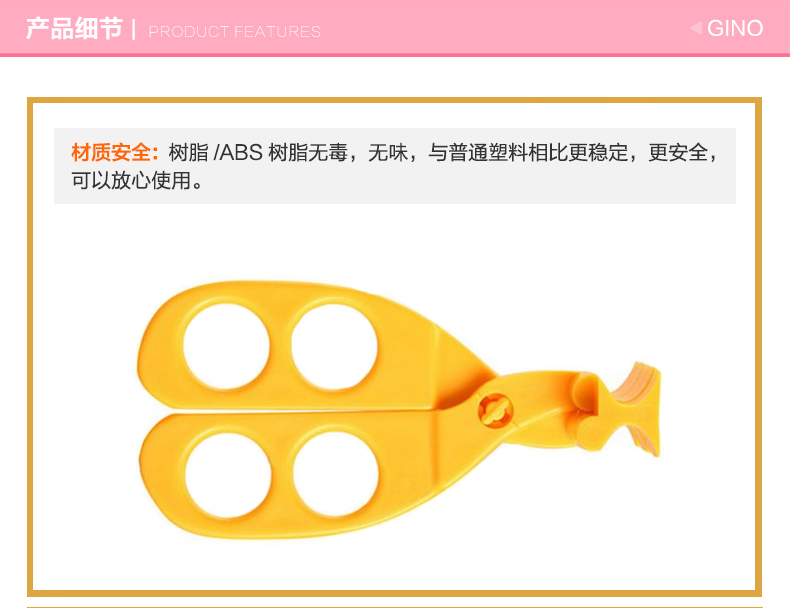The width and height of the screenshot is (790, 608).
Task: Click the bottom-right finger hole of scissors
Action: pyautogui.click(x=336, y=475)
